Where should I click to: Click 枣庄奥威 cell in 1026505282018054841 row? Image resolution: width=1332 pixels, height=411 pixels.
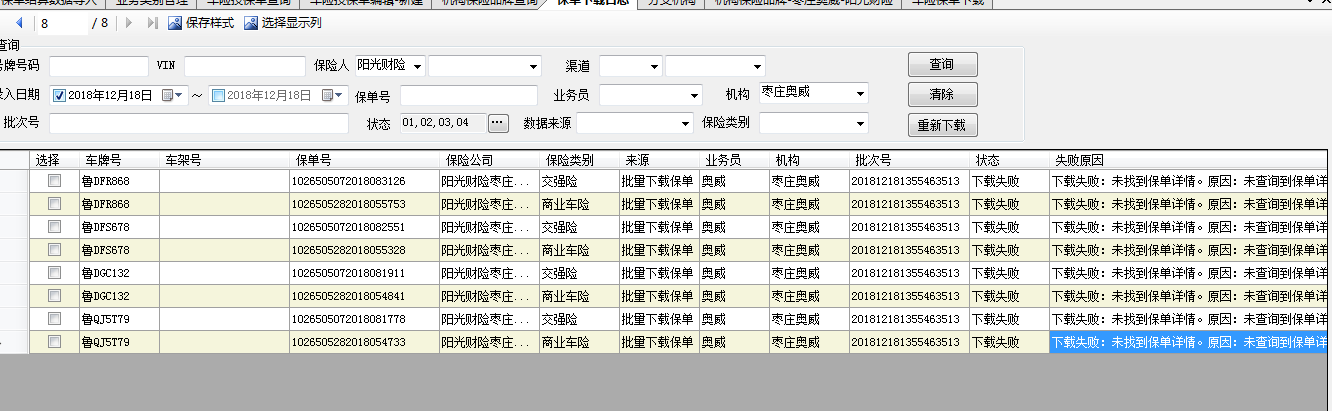tap(810, 296)
